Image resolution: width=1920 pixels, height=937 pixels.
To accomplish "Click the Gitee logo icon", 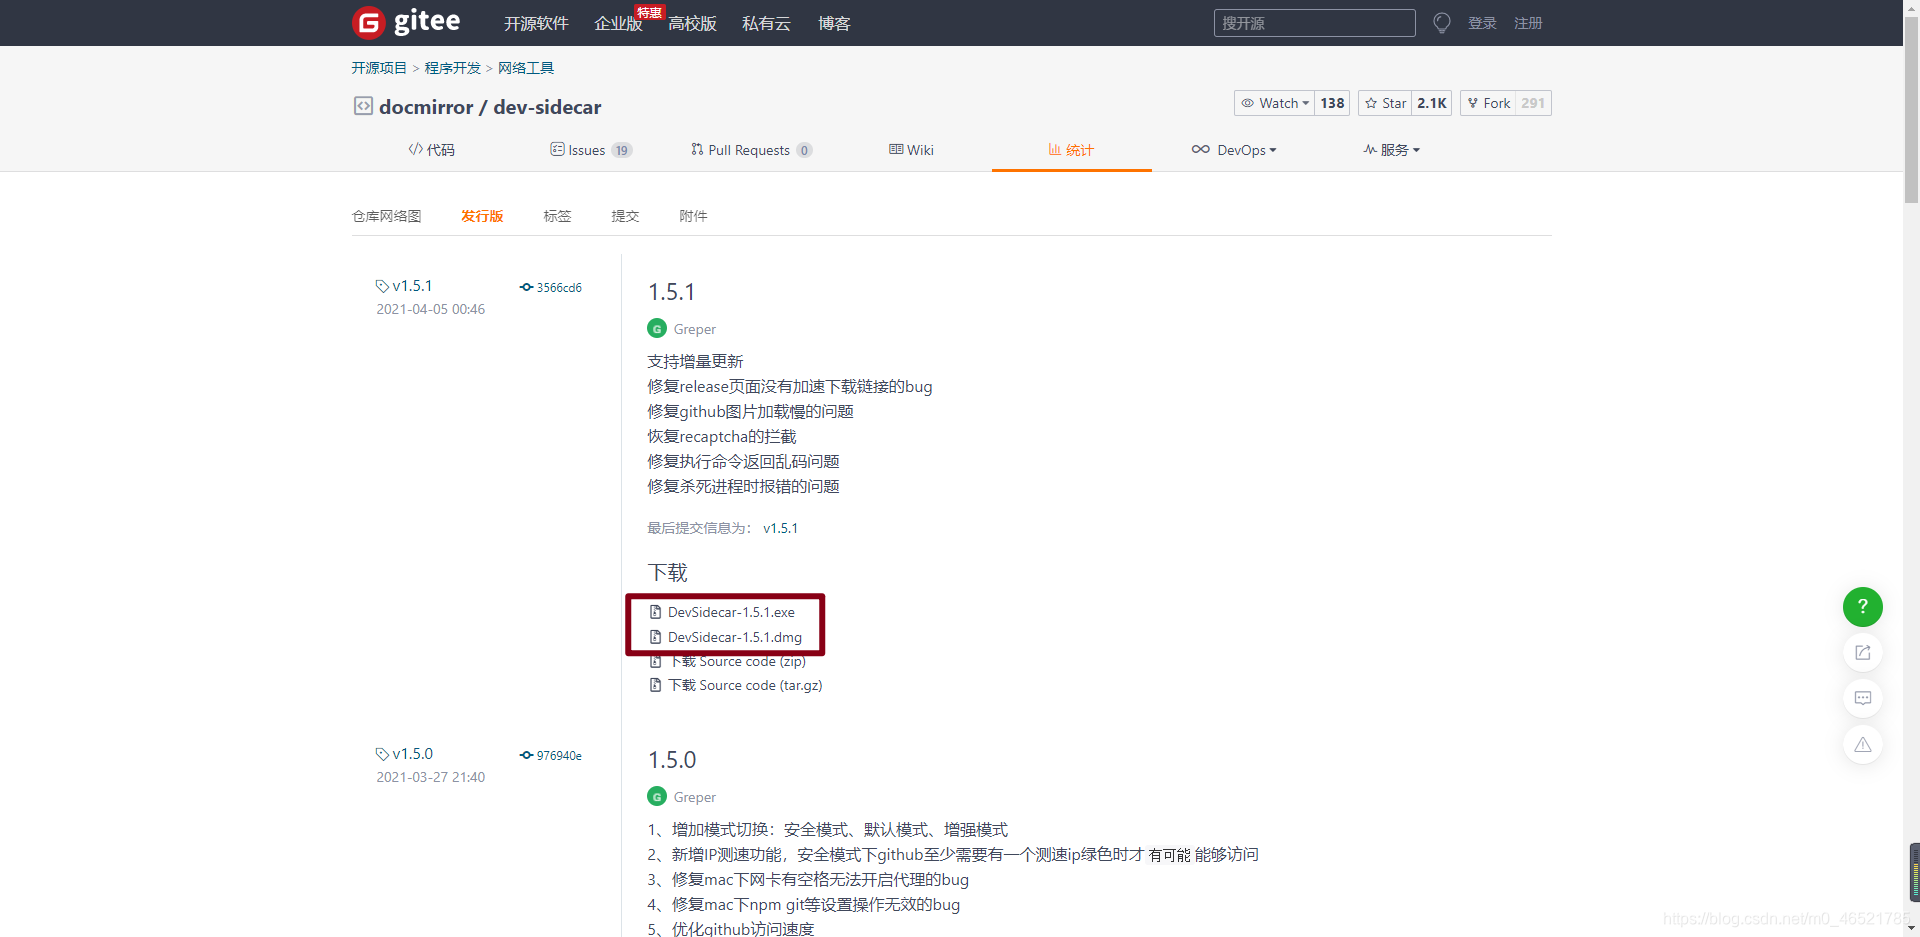I will coord(368,22).
